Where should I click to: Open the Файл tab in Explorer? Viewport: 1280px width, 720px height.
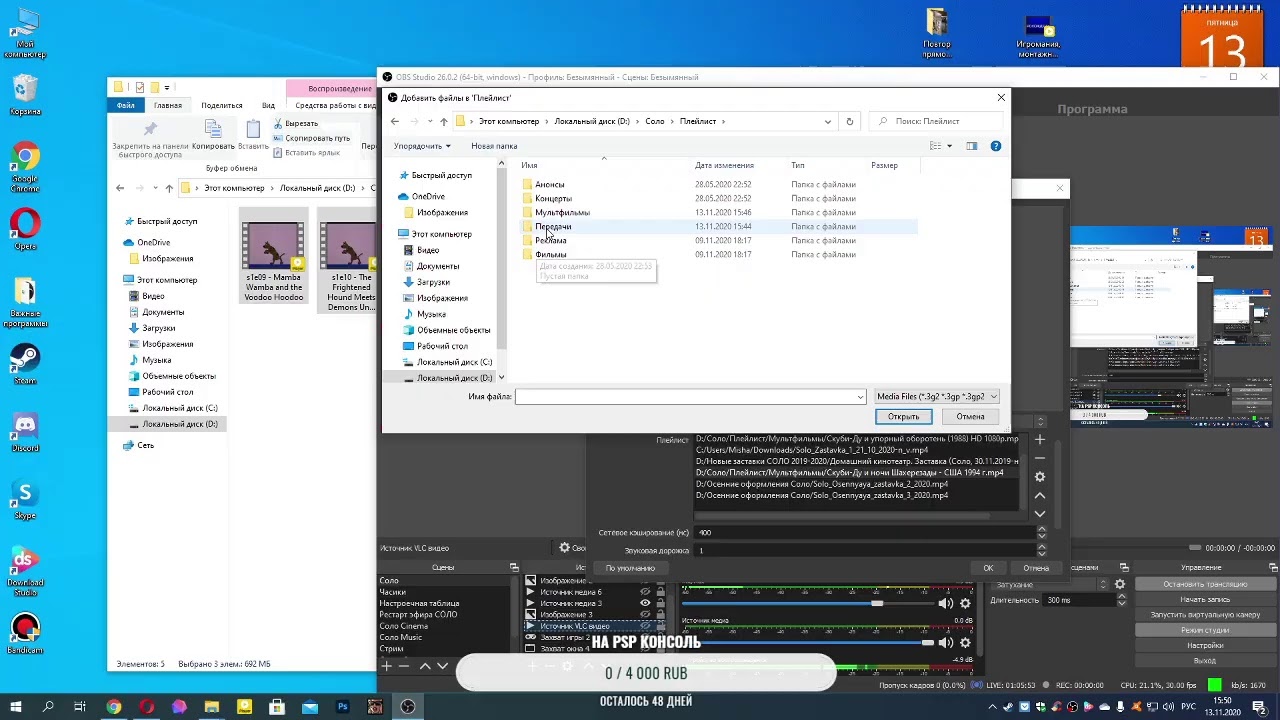pyautogui.click(x=126, y=105)
